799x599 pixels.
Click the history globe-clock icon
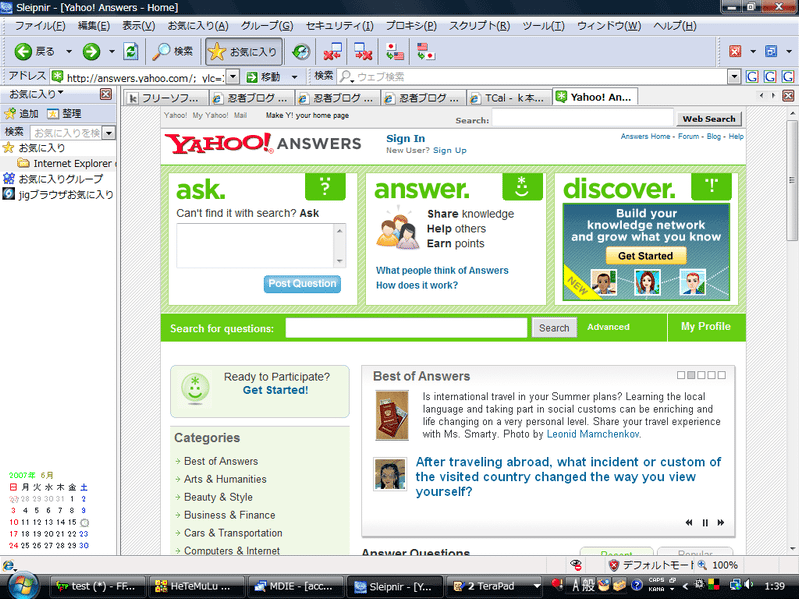[301, 51]
